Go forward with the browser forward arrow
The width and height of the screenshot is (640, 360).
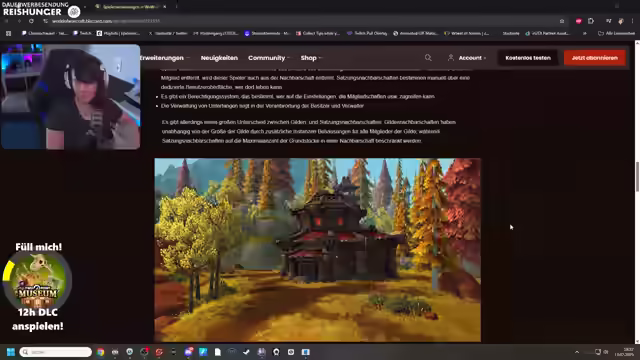(x=19, y=21)
